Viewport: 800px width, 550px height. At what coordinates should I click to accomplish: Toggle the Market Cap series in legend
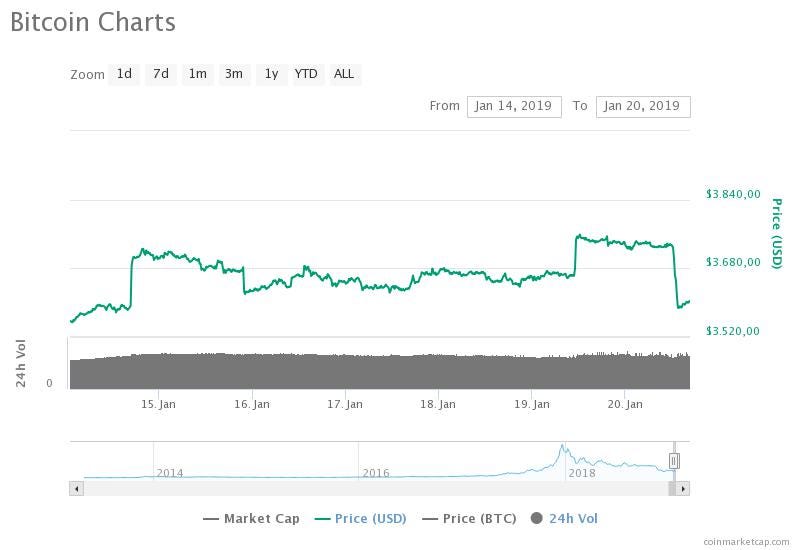pyautogui.click(x=251, y=519)
